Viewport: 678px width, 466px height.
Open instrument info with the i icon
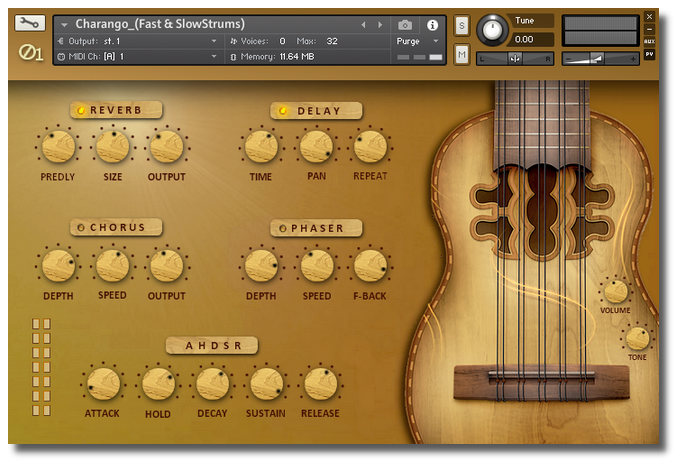click(x=432, y=25)
